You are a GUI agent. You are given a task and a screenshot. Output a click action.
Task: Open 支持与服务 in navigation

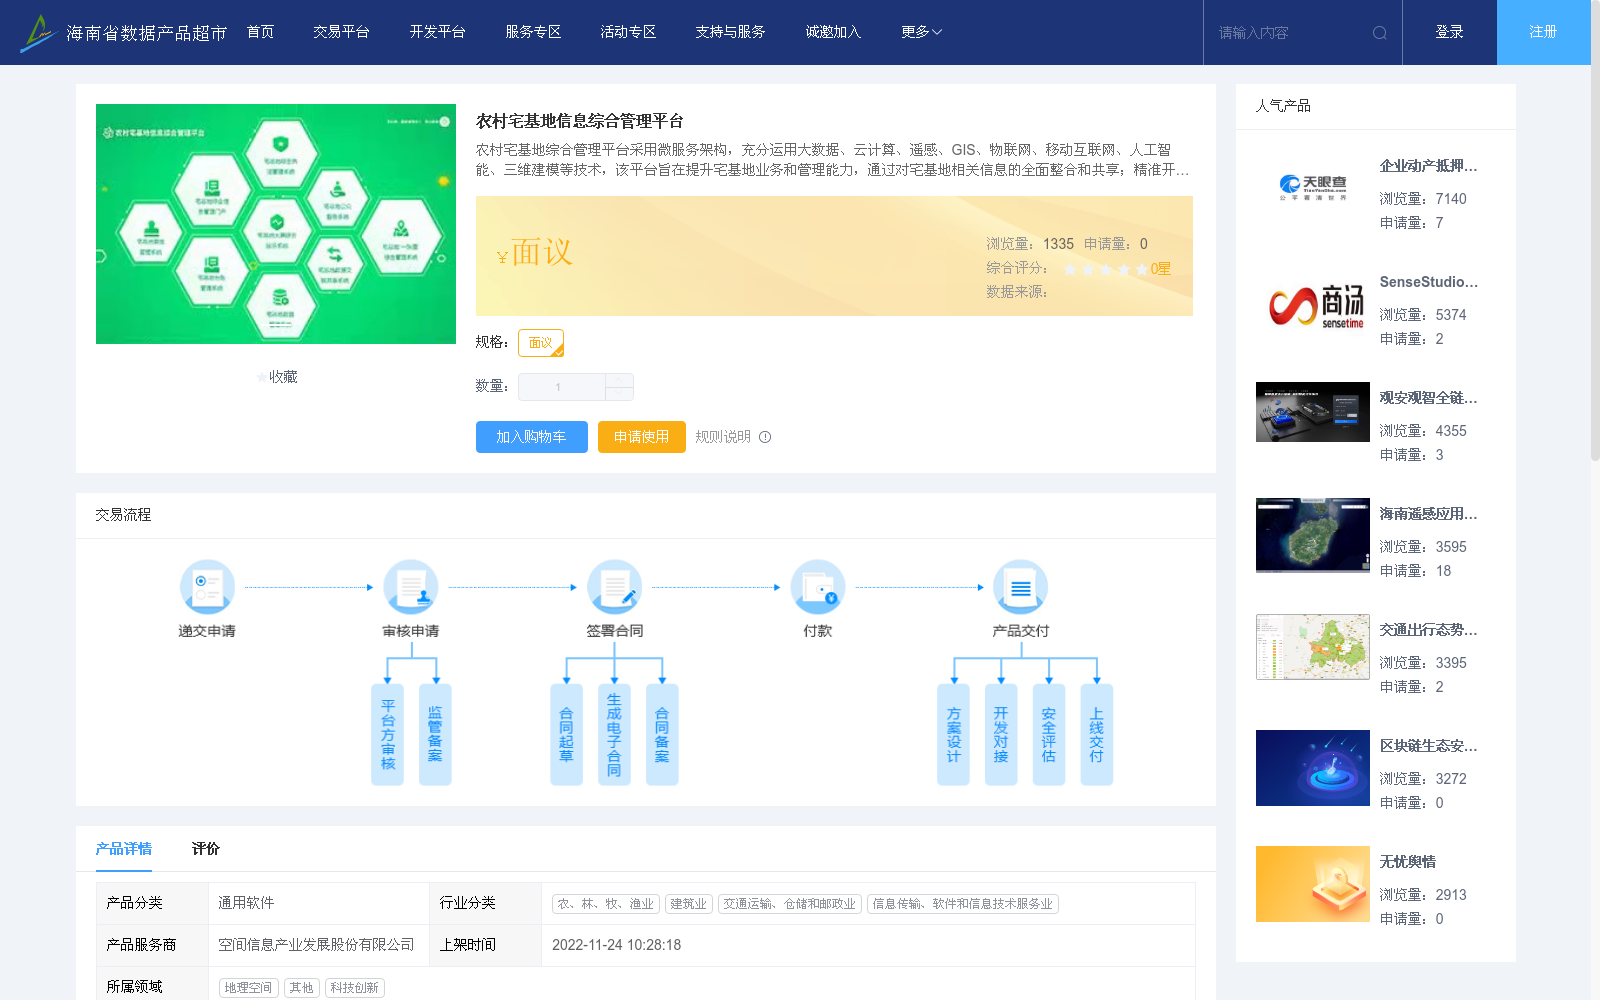730,32
